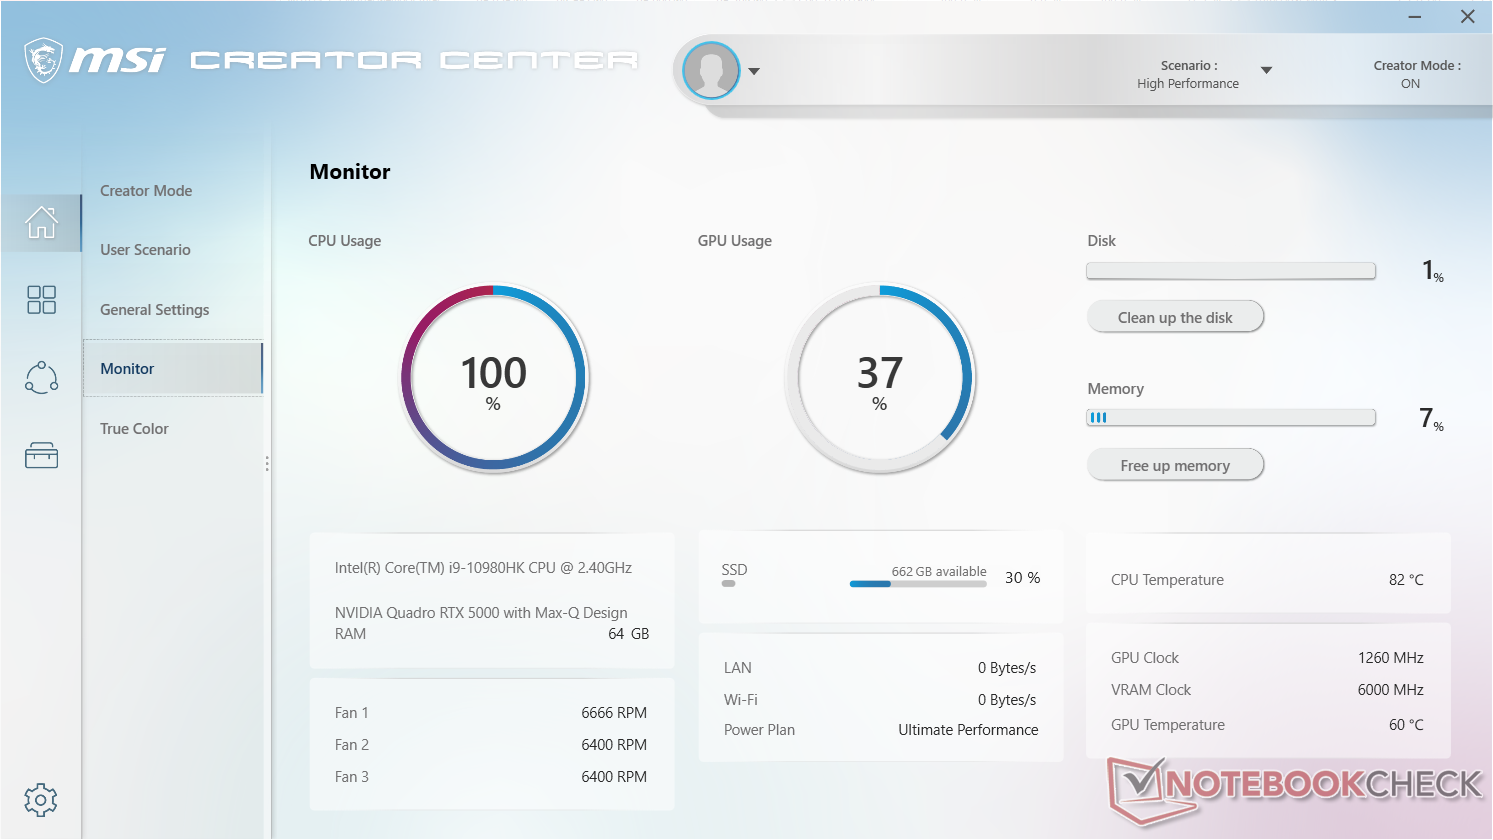Screen dimensions: 1493x840
Task: Open the circular sharing nodes icon
Action: coord(41,377)
